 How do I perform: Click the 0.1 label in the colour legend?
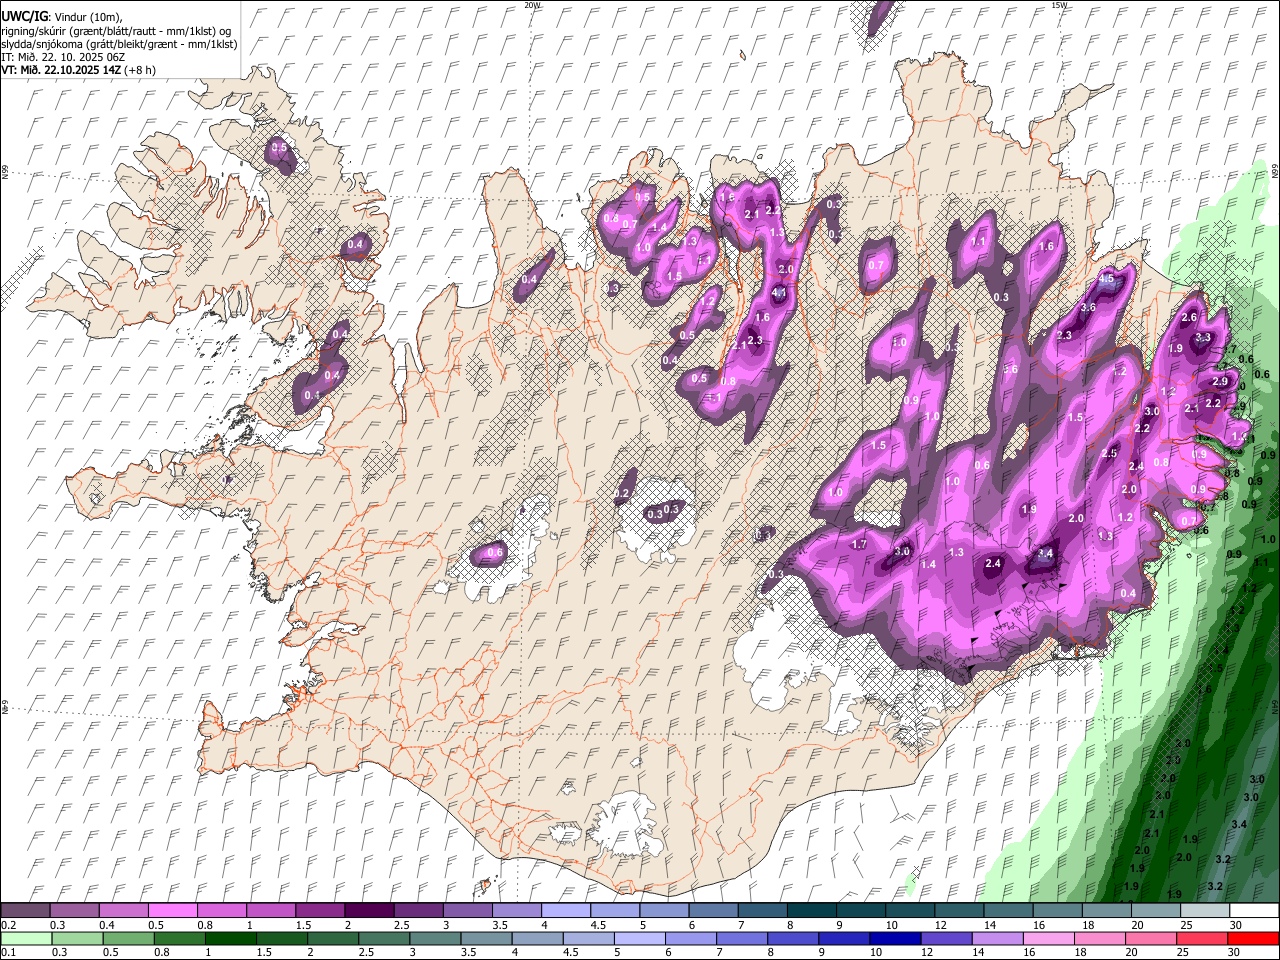coord(8,953)
